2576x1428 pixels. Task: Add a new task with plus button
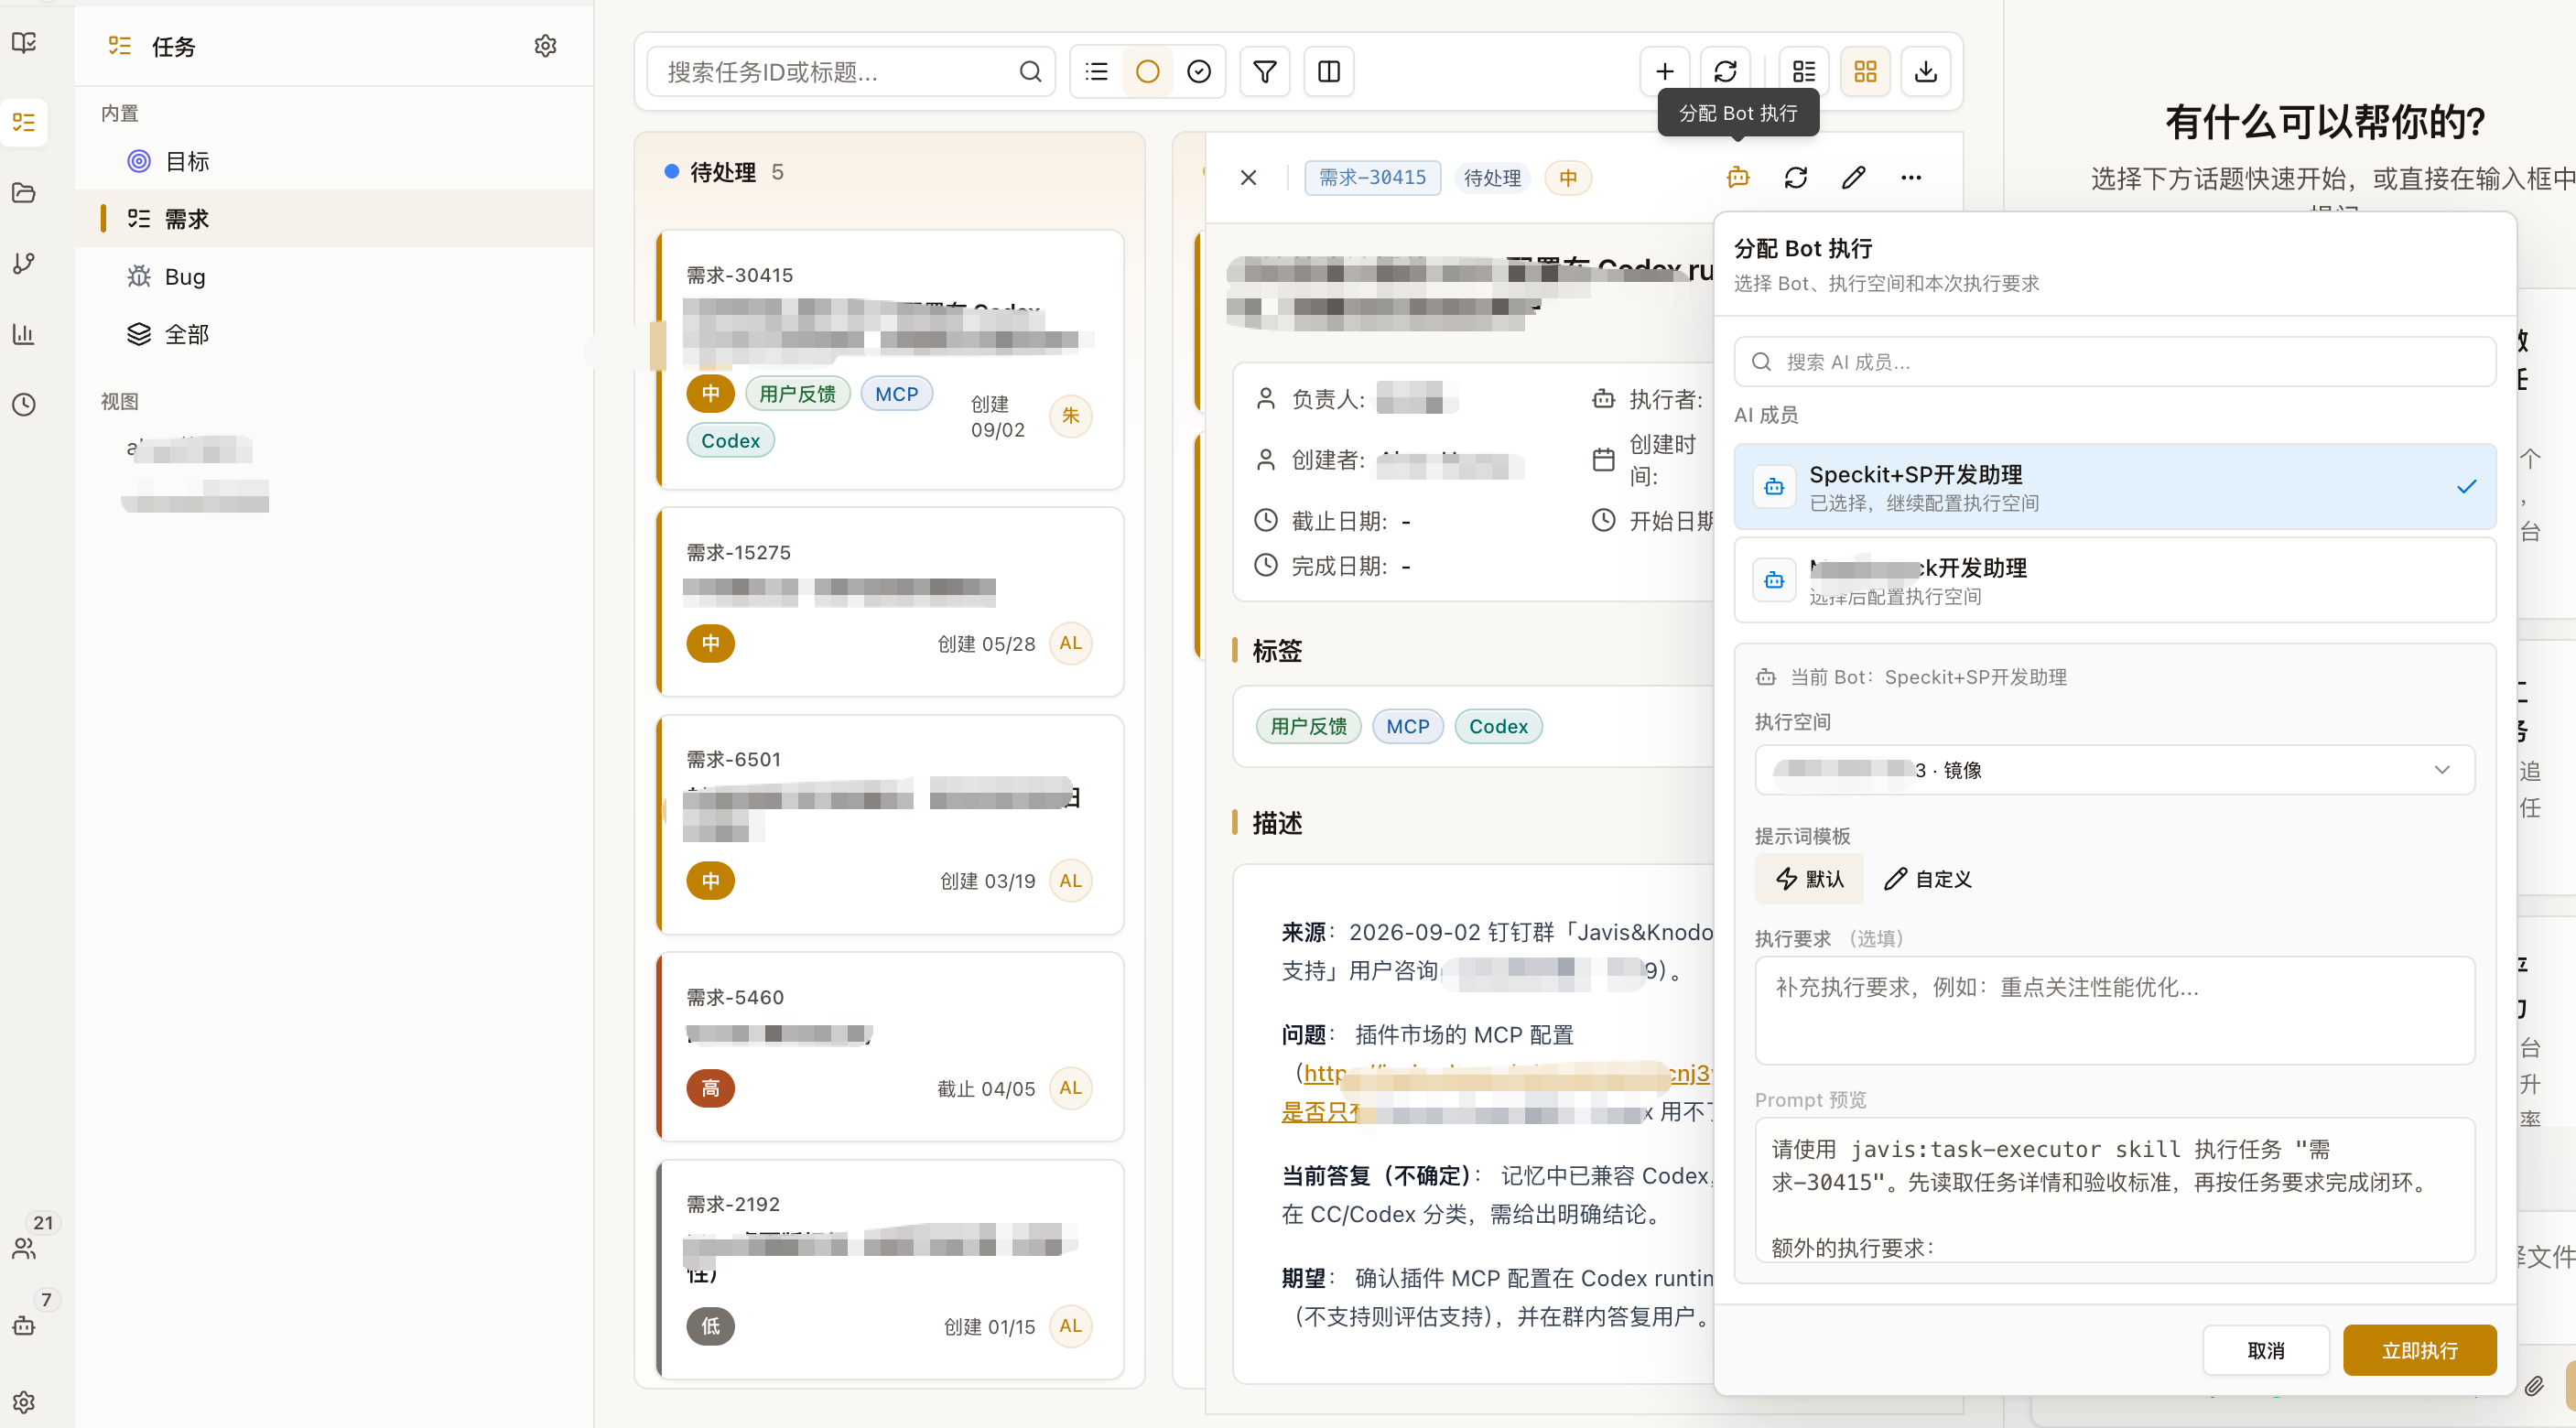(1665, 72)
